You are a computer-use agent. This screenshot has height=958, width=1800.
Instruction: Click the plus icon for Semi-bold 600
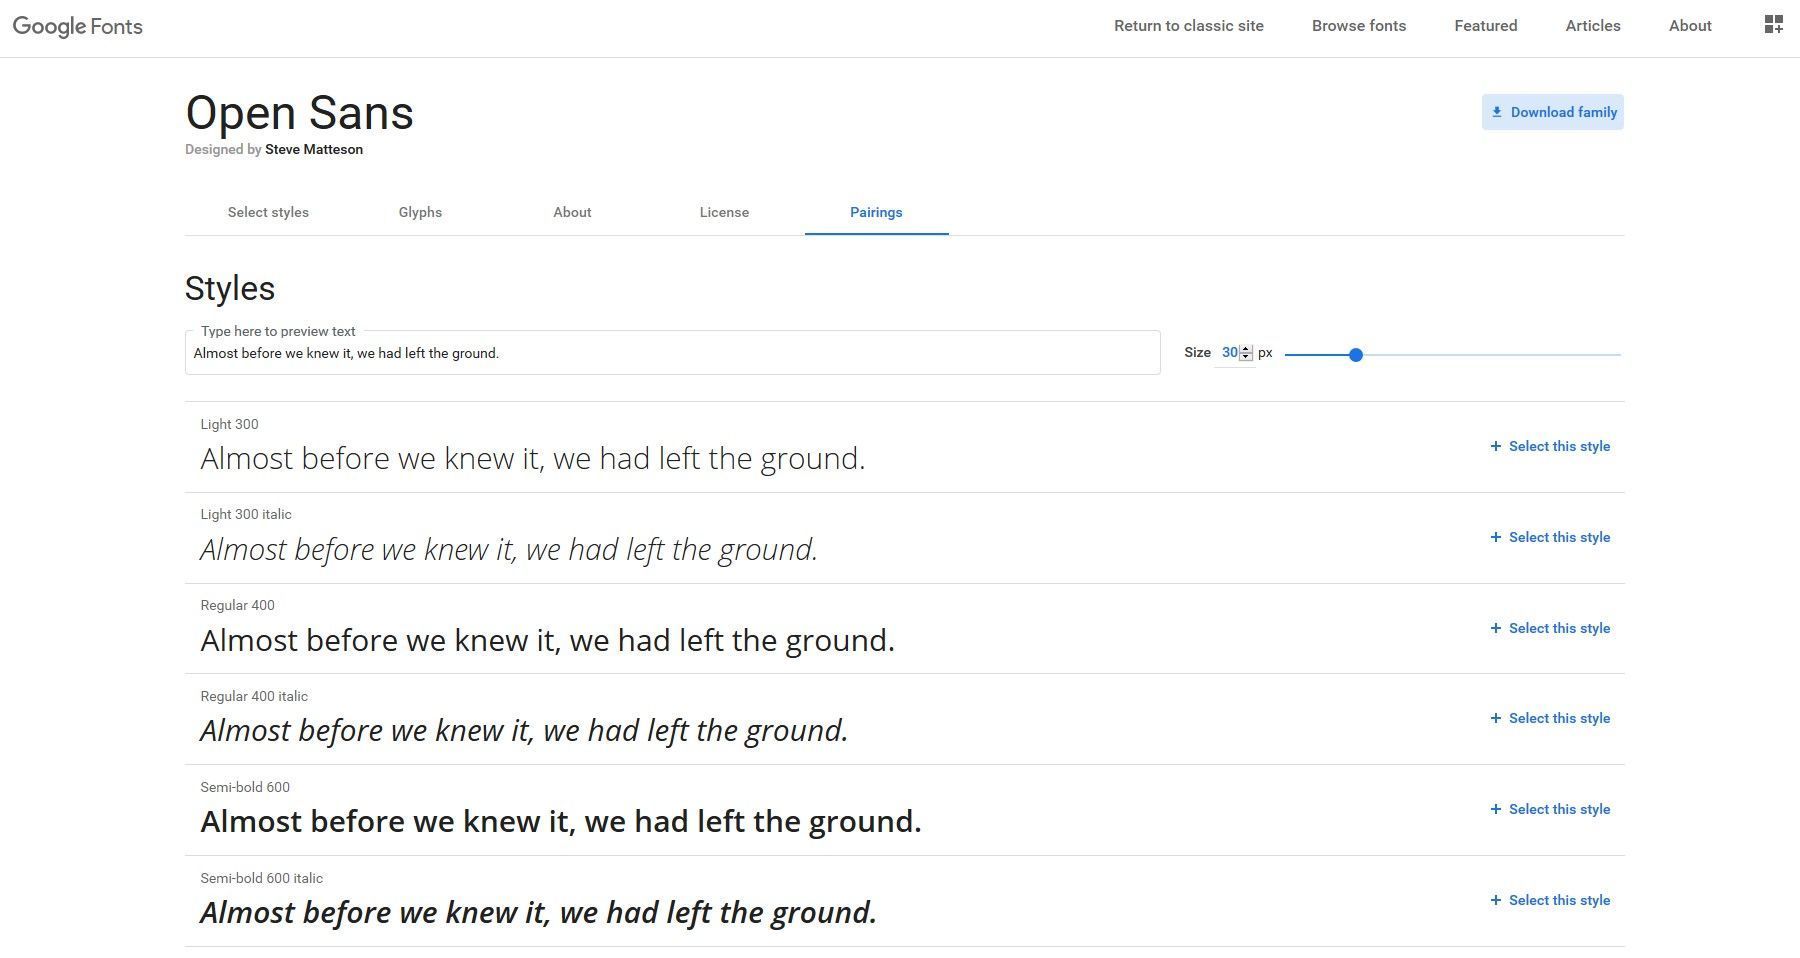[1496, 809]
